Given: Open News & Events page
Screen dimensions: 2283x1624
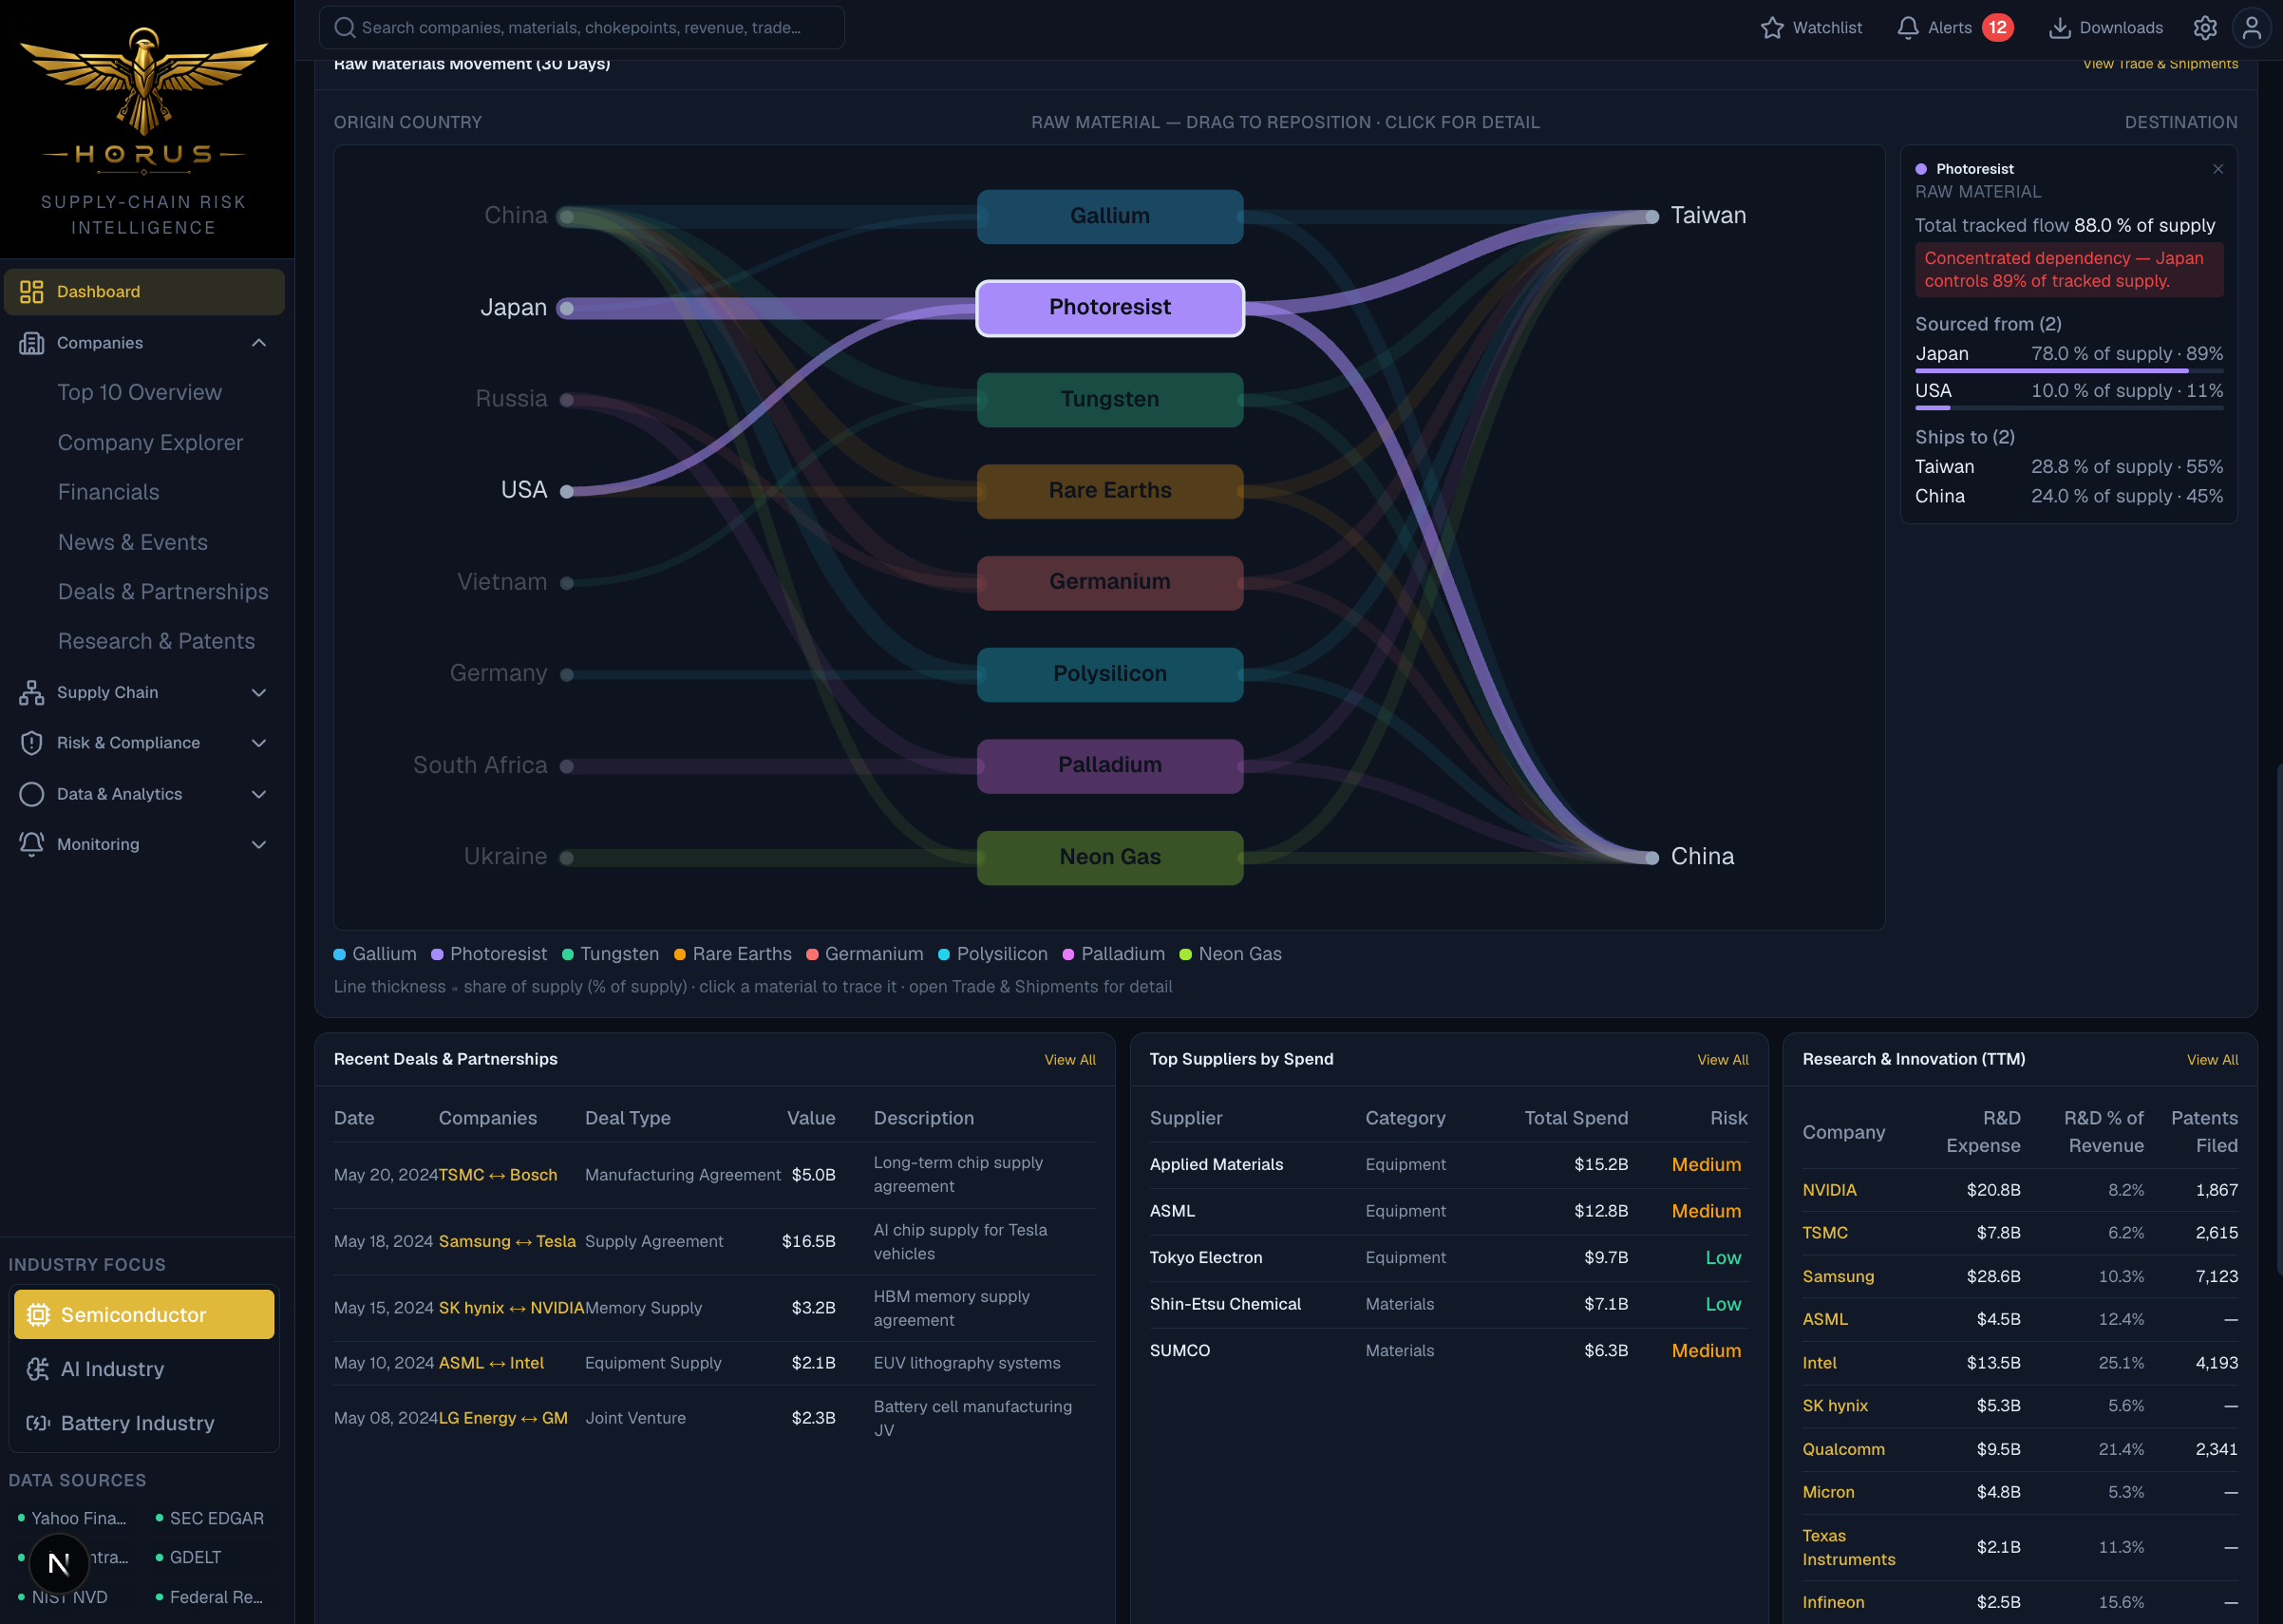Looking at the screenshot, I should [x=133, y=542].
